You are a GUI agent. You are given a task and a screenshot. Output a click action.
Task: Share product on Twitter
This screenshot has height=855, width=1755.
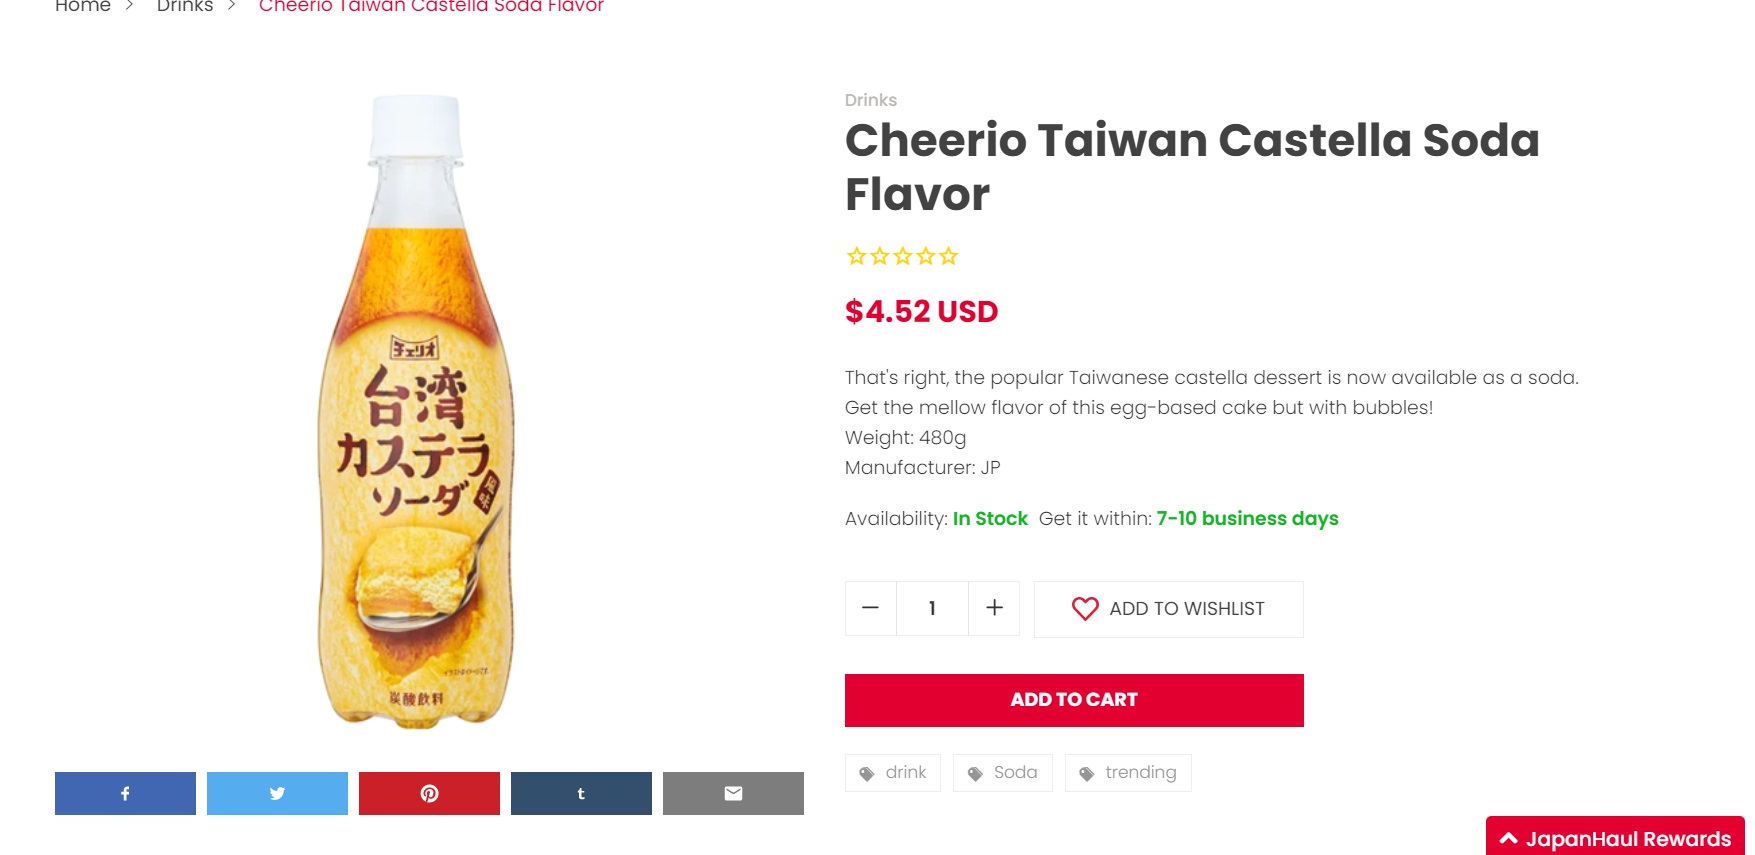[x=277, y=793]
